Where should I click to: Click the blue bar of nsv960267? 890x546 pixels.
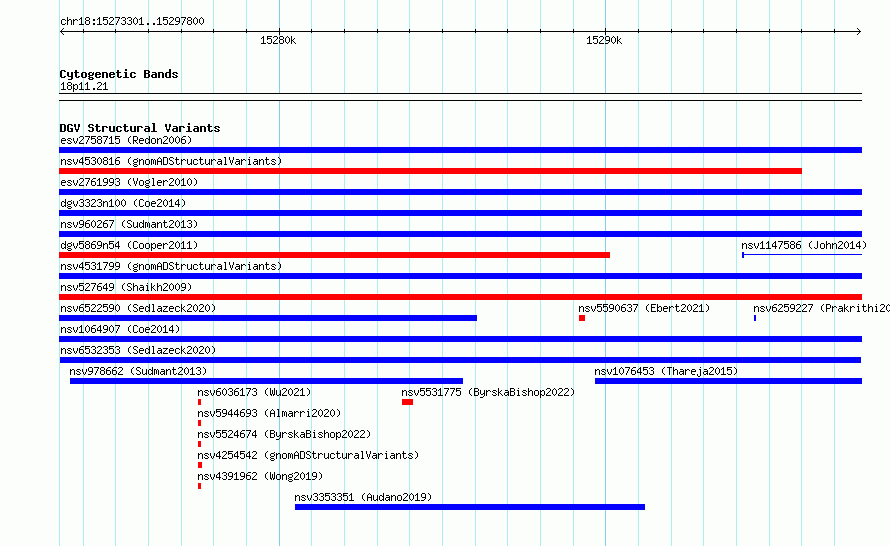click(x=460, y=234)
